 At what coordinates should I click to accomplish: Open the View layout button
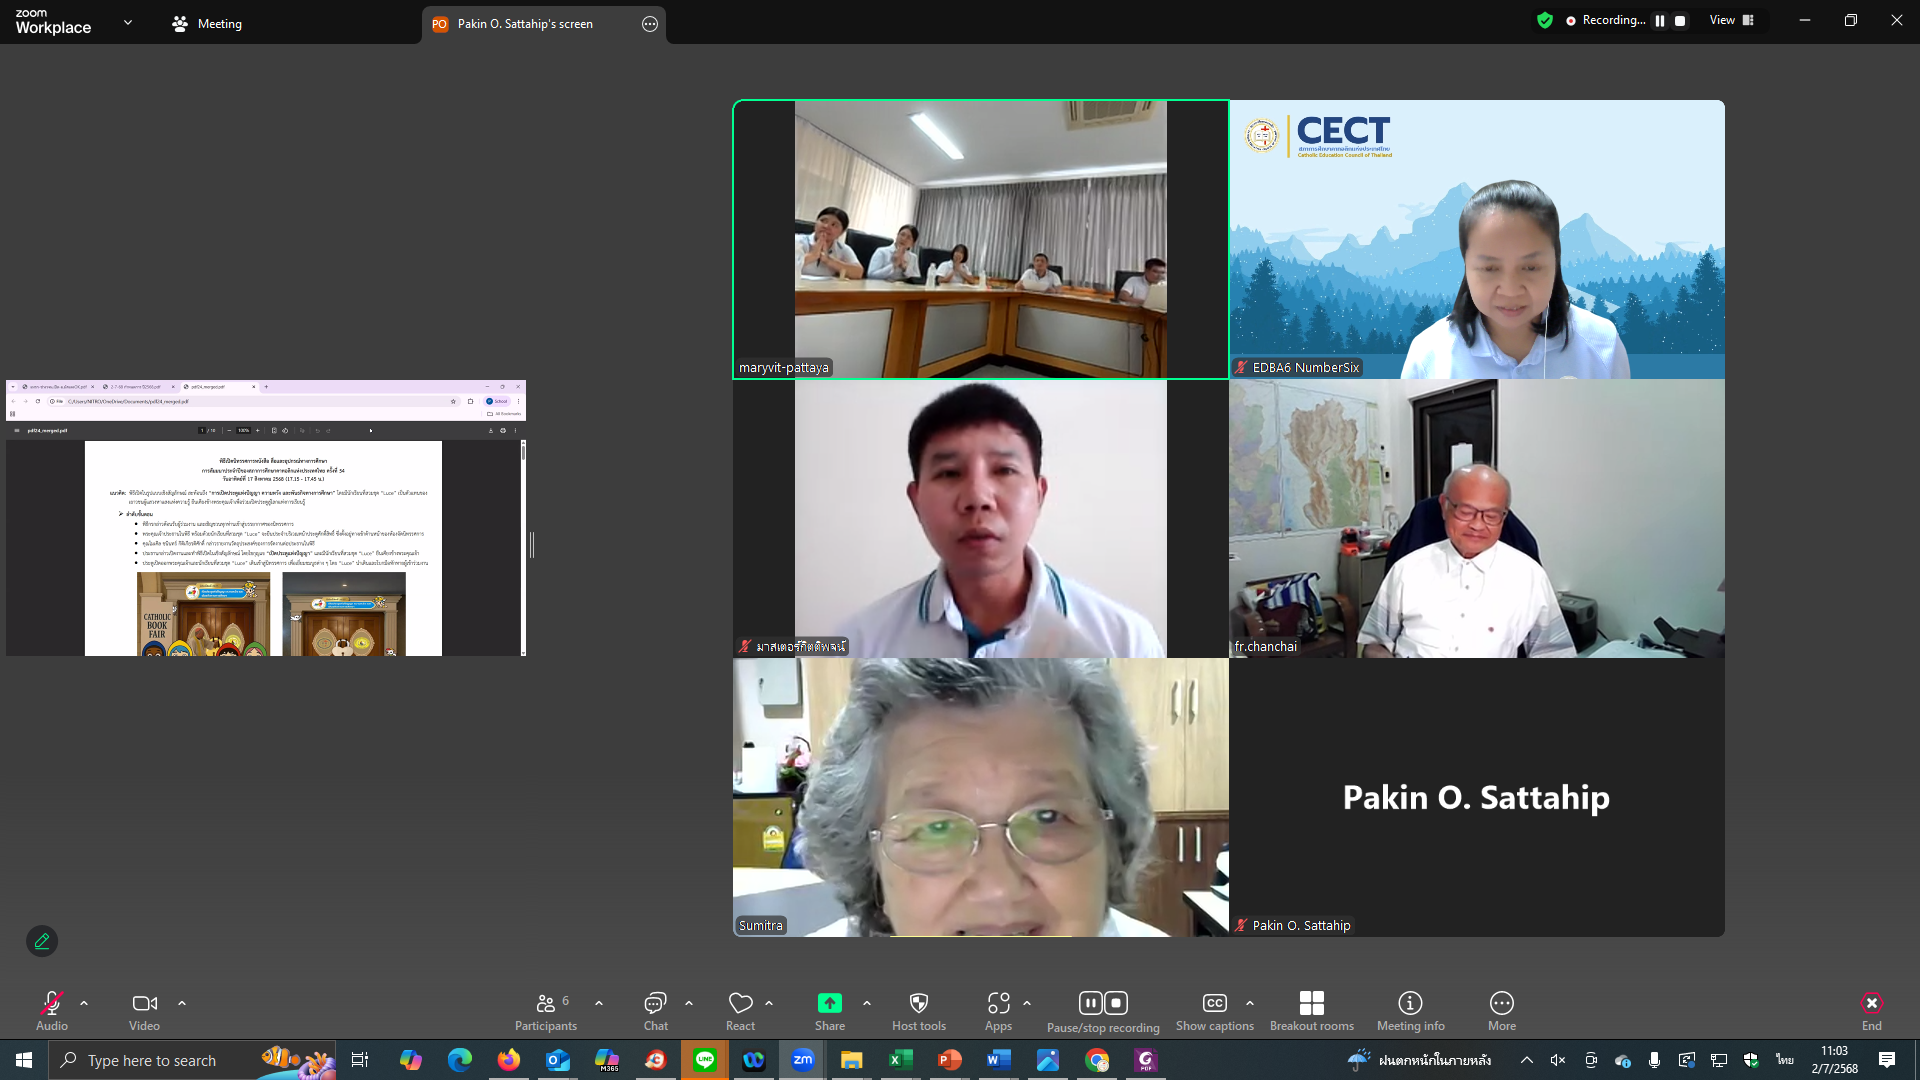1732,20
